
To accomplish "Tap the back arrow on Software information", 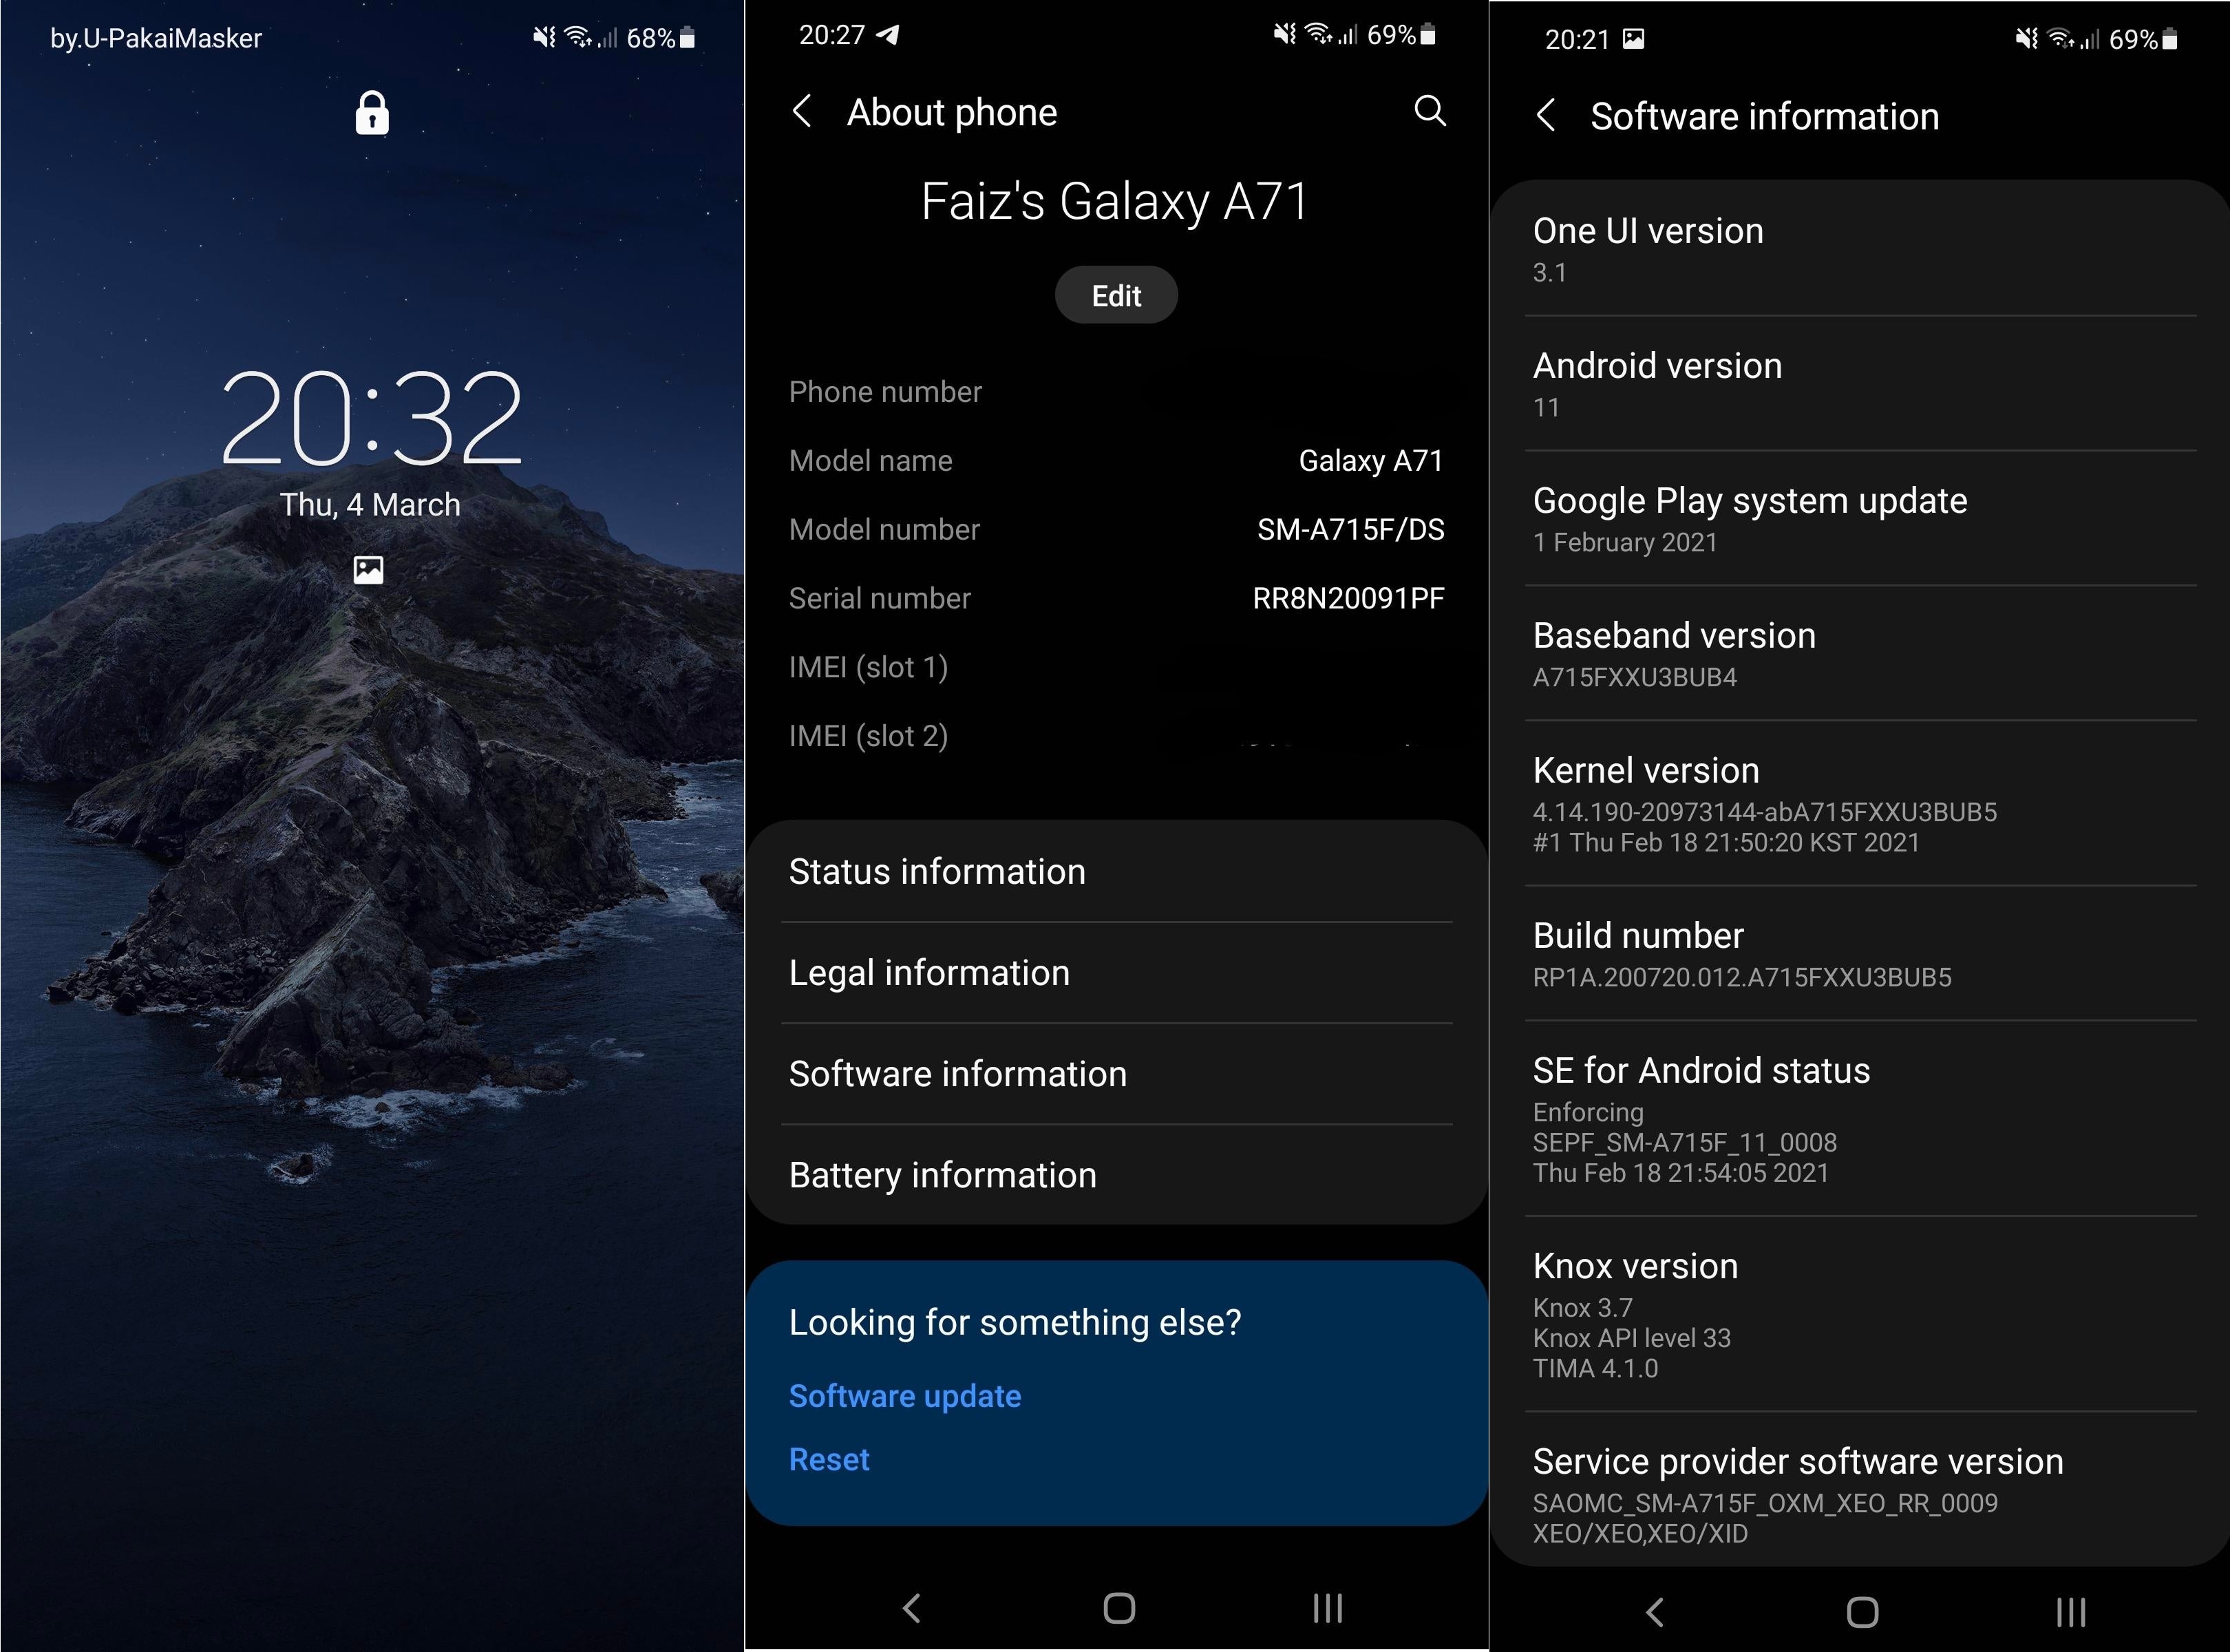I will (1536, 111).
